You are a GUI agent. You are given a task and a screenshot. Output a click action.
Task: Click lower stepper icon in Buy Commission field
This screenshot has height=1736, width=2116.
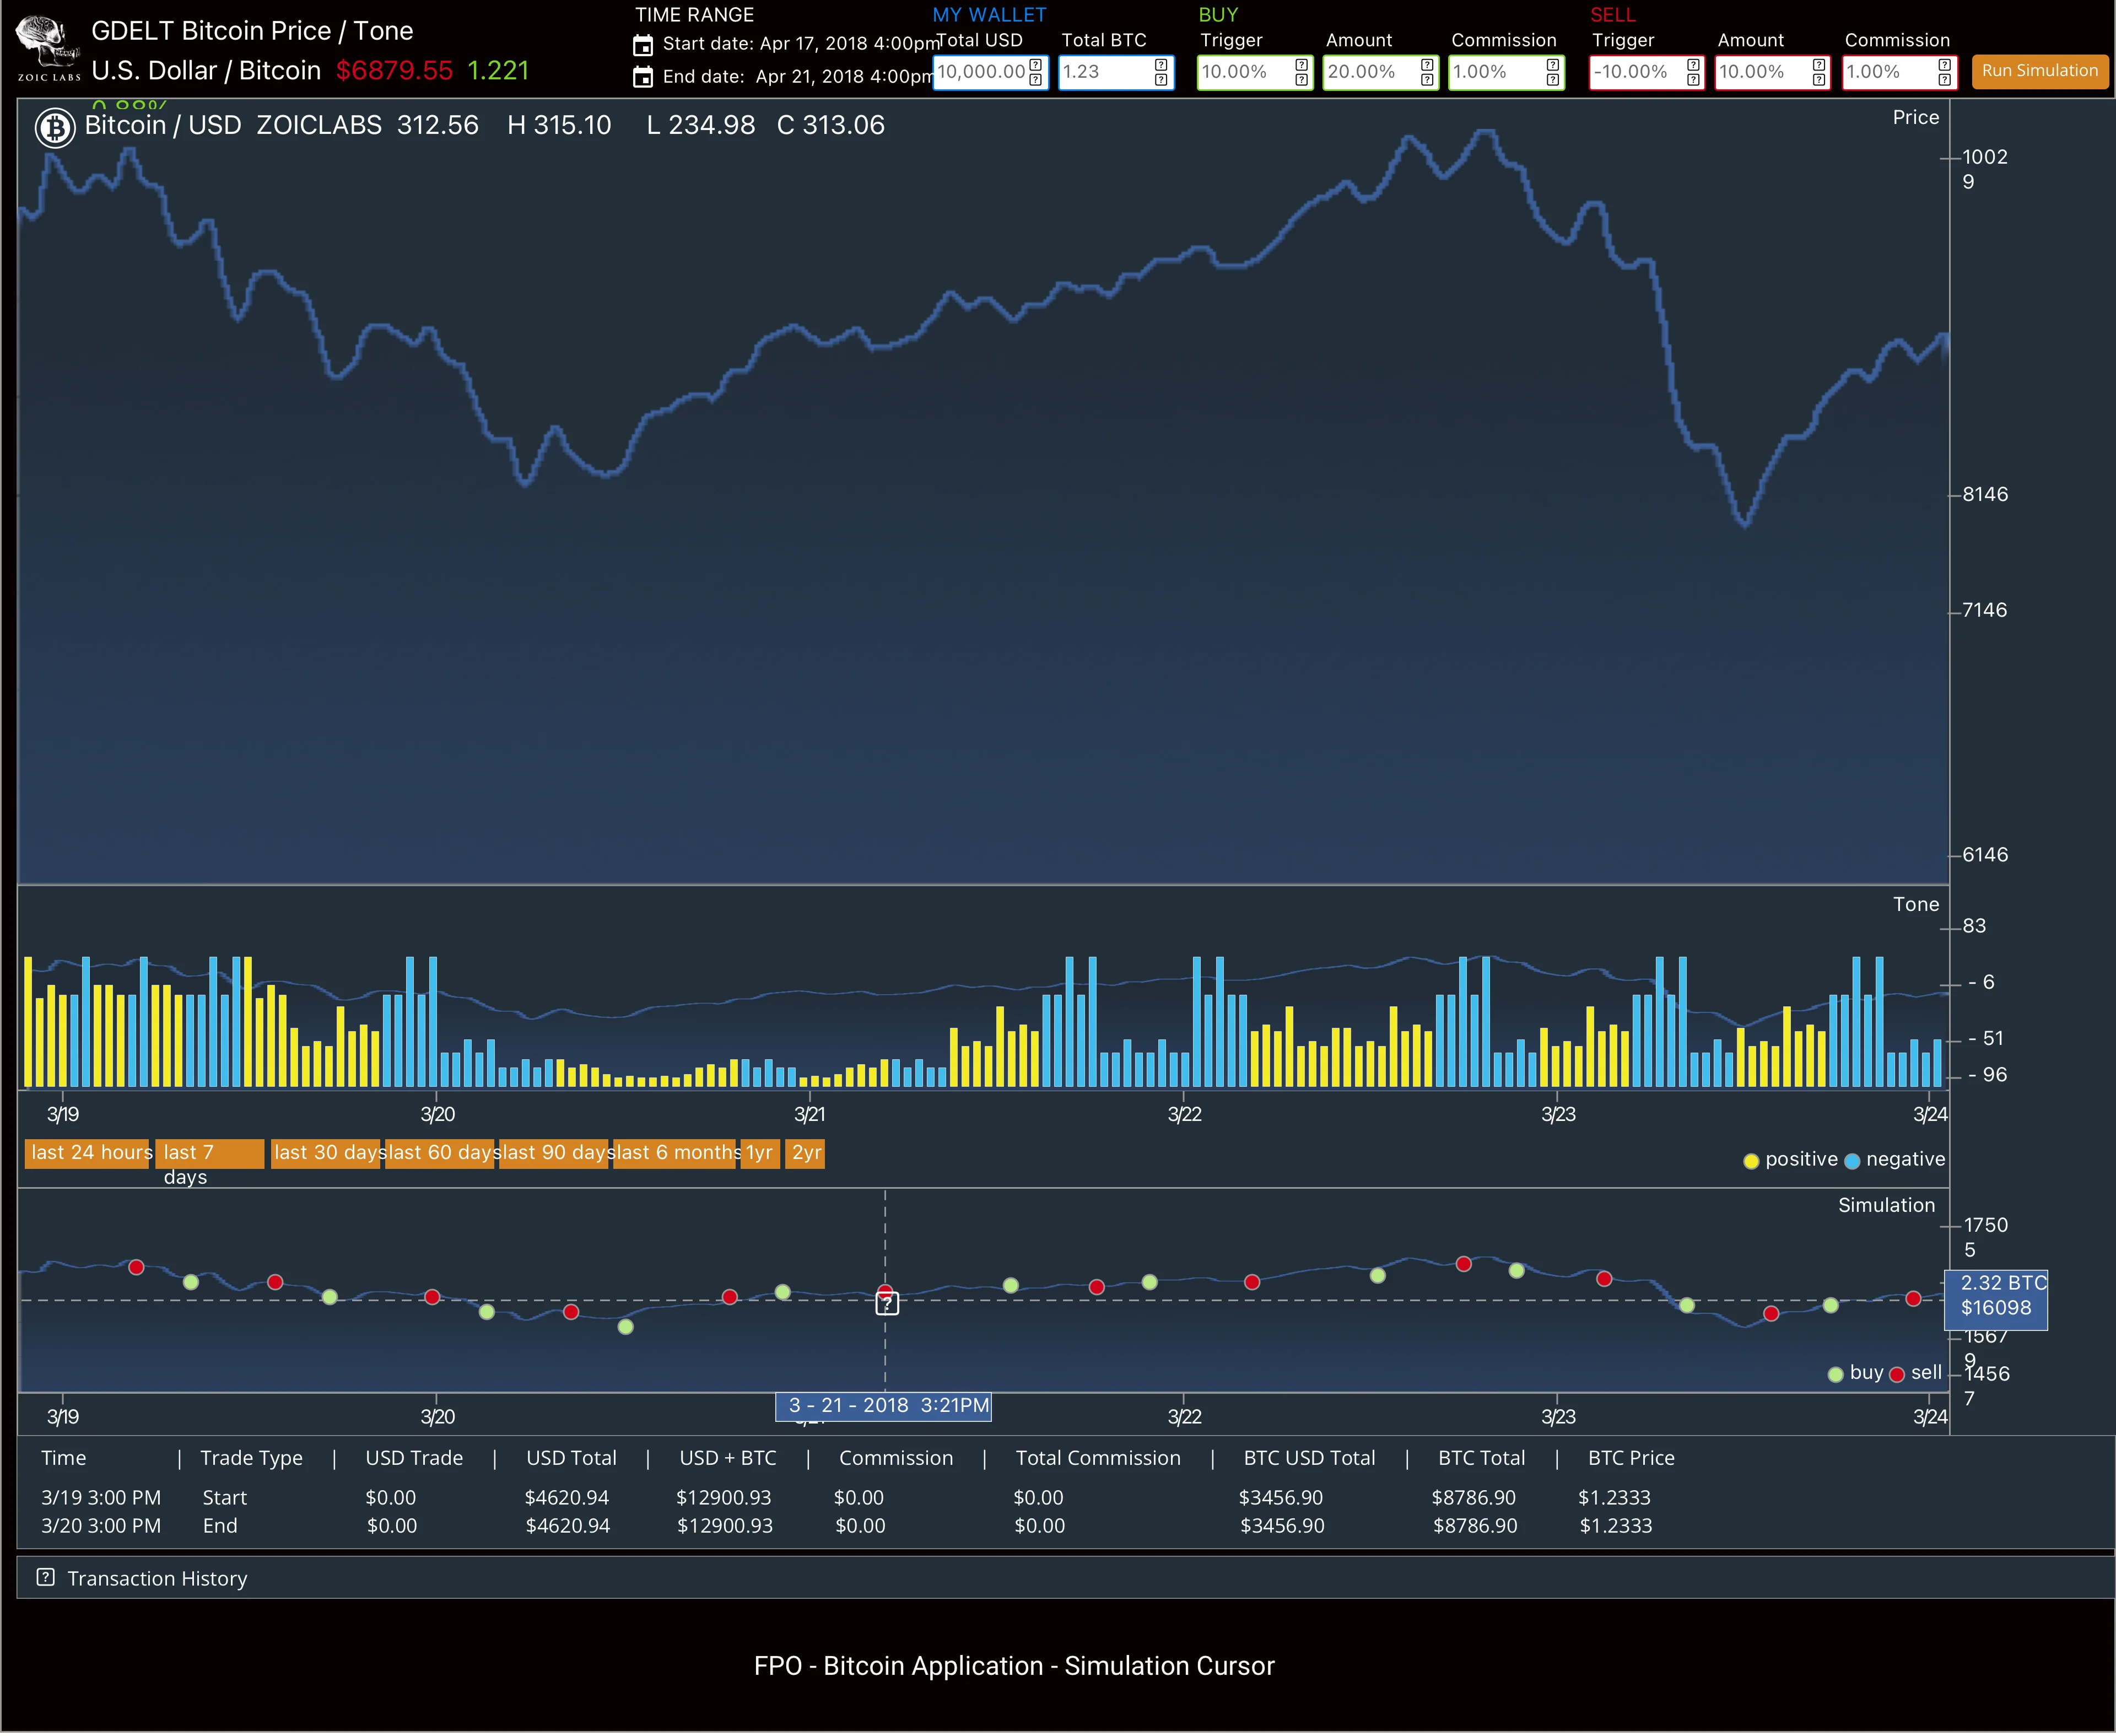(x=1552, y=80)
